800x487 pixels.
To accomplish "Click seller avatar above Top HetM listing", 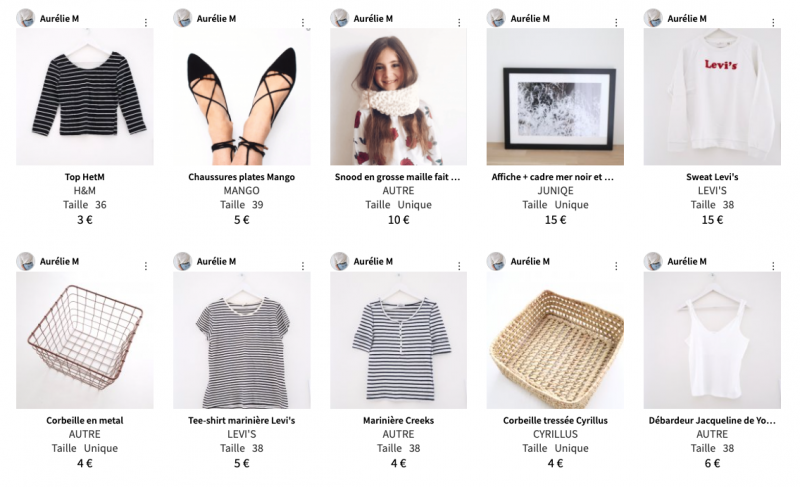I will (x=25, y=18).
